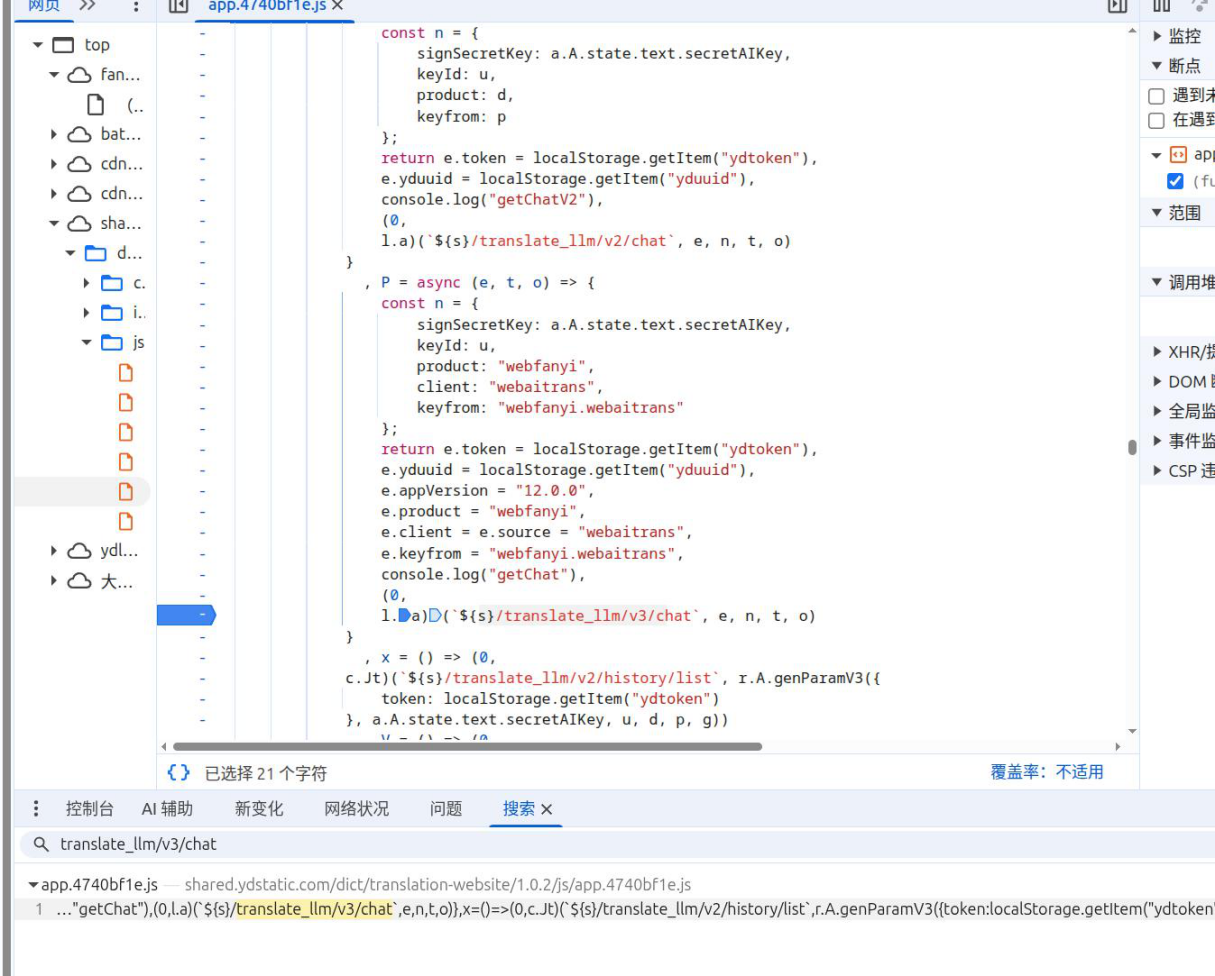Collapse the 断点 breakpoints section
The image size is (1215, 976).
pyautogui.click(x=1158, y=66)
